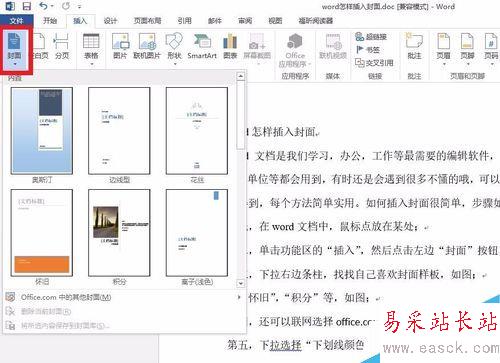Switch to the 引用 References tab
Screen dimensions: 500x363
185,21
